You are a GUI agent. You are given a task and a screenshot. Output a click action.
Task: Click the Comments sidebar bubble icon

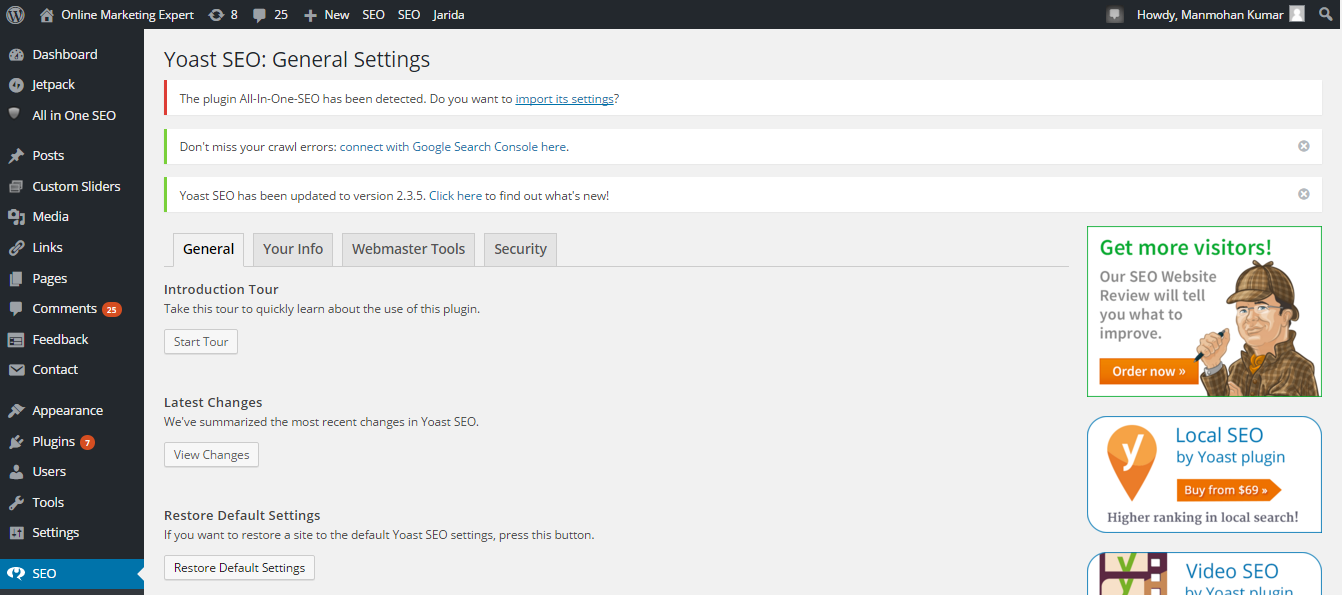tap(16, 309)
